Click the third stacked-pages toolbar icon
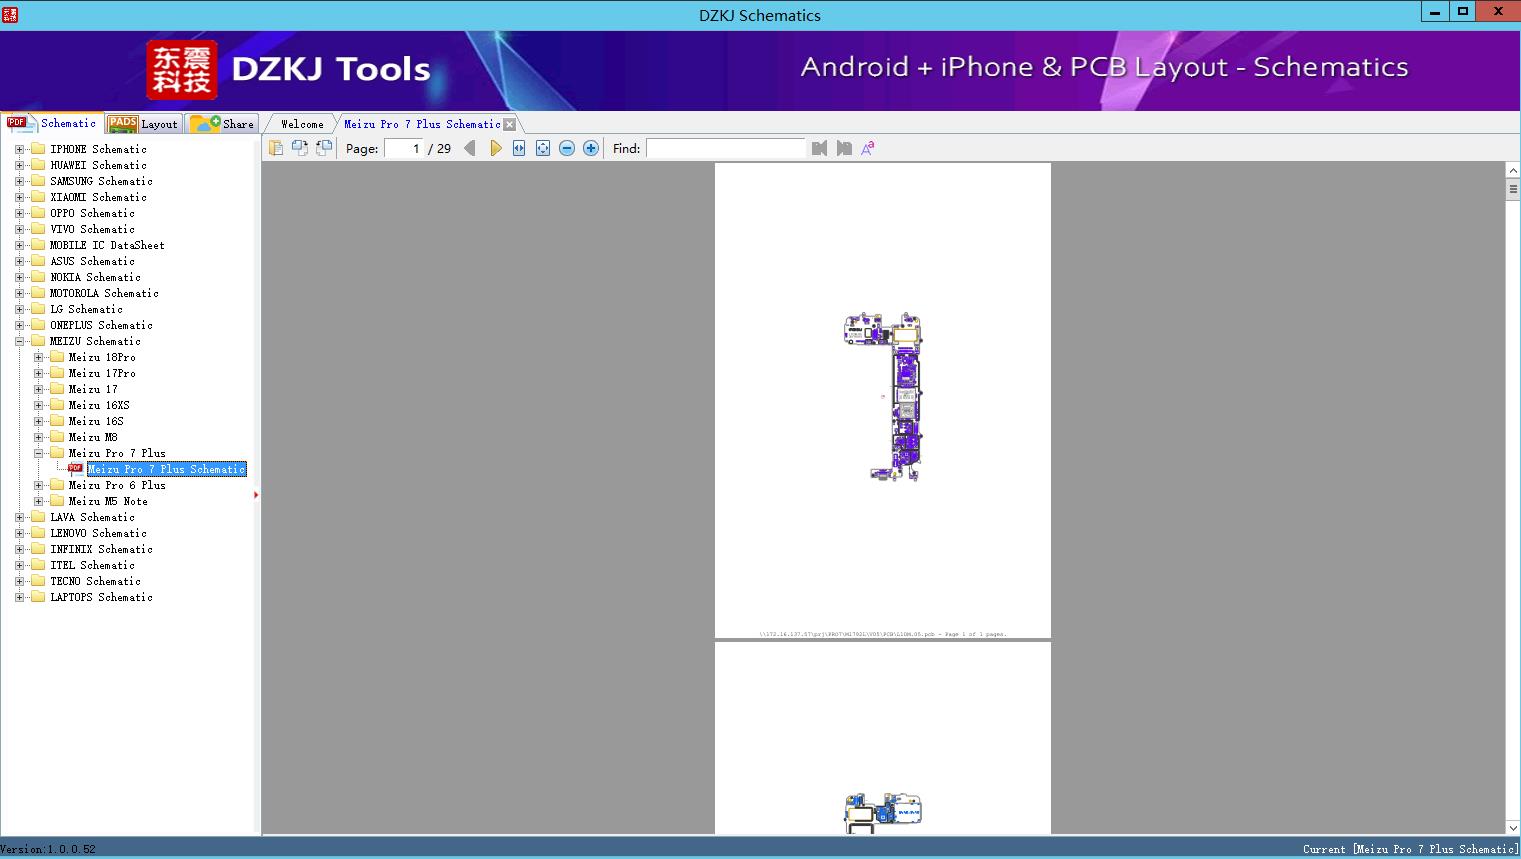The image size is (1521, 859). tap(324, 148)
